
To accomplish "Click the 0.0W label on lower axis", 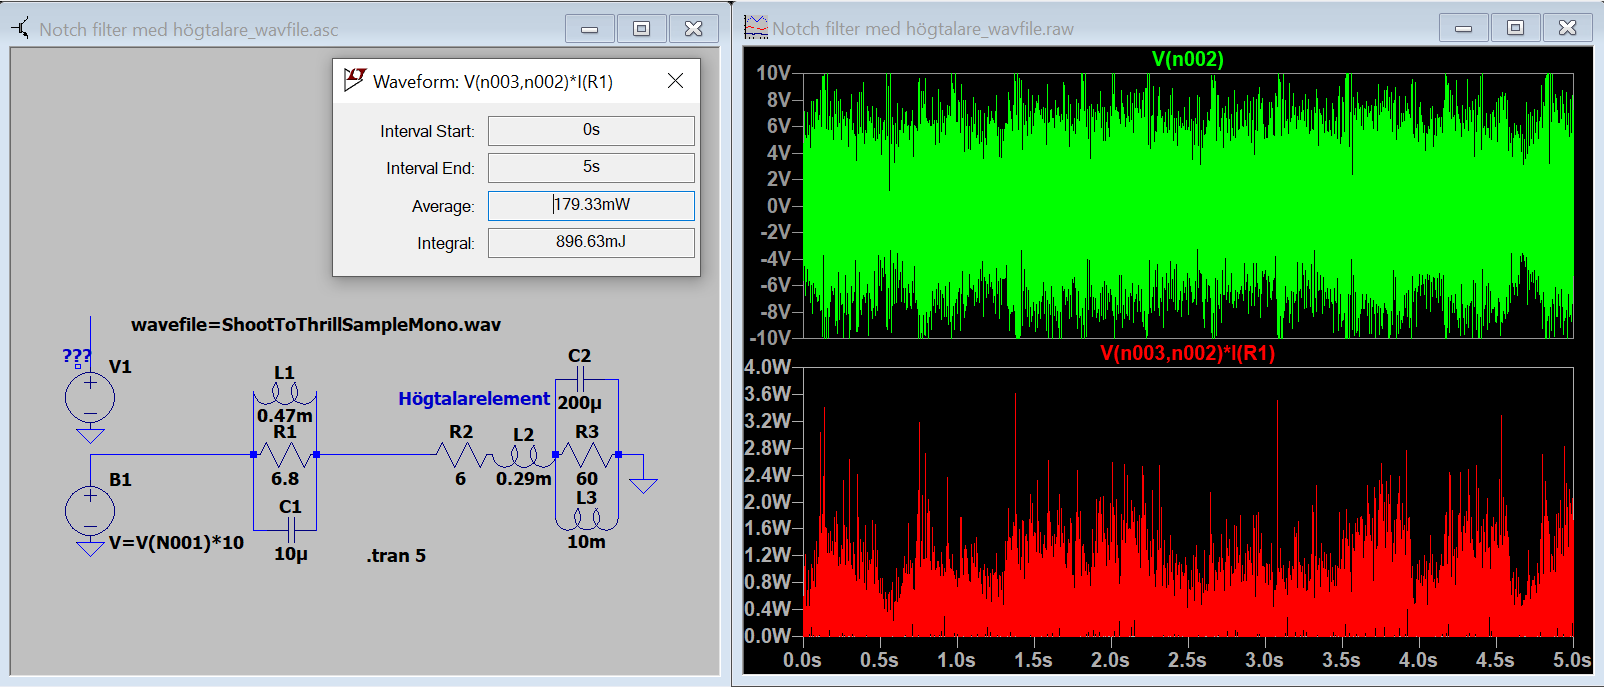I will pos(768,636).
